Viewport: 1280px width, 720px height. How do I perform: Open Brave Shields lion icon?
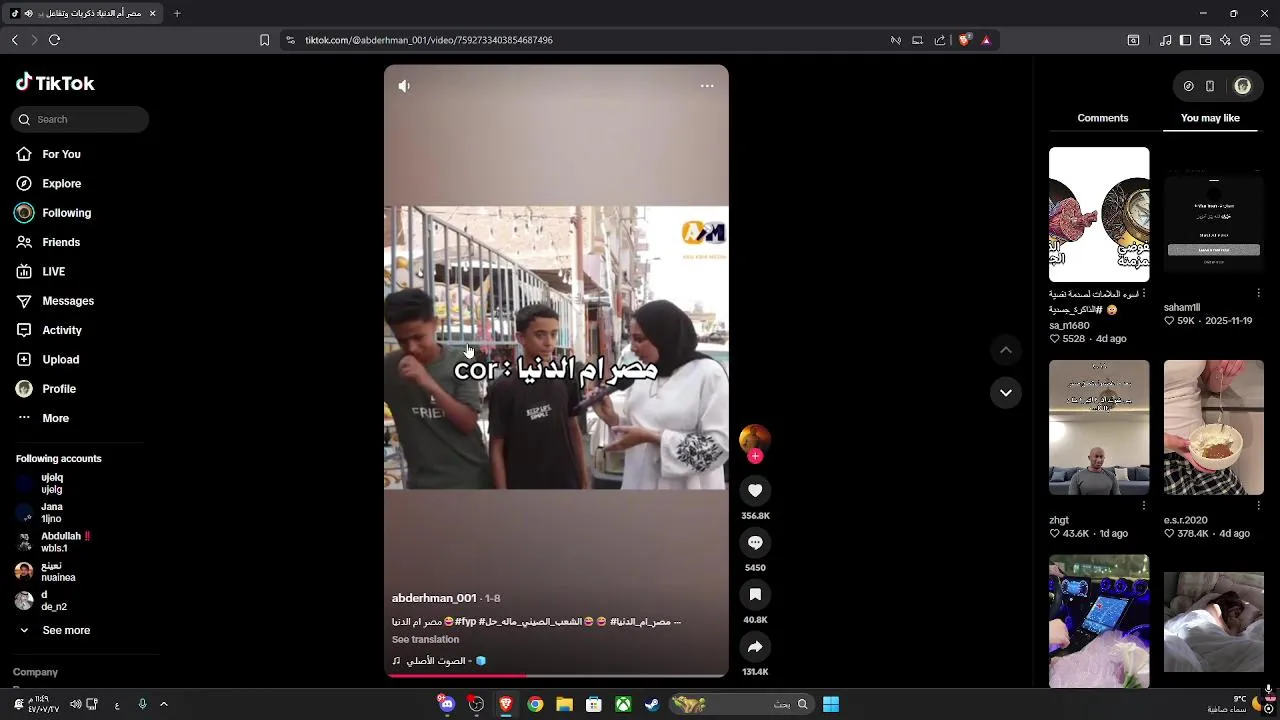click(964, 40)
